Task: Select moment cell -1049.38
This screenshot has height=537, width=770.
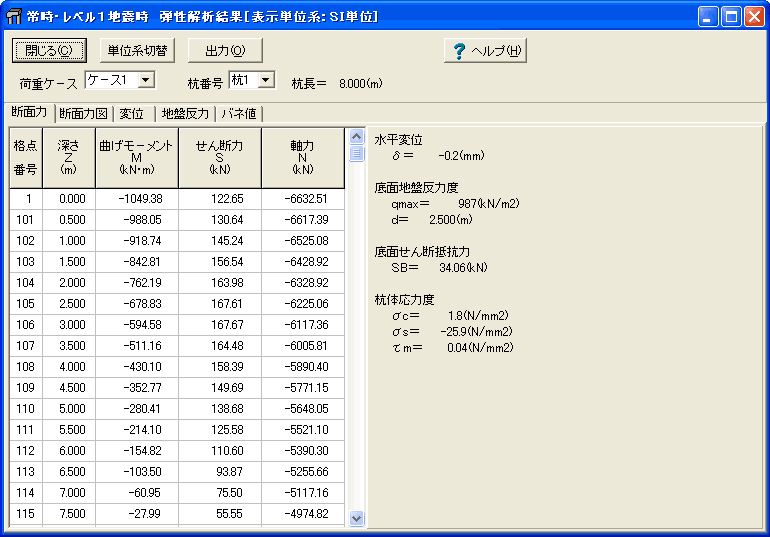Action: pyautogui.click(x=137, y=199)
